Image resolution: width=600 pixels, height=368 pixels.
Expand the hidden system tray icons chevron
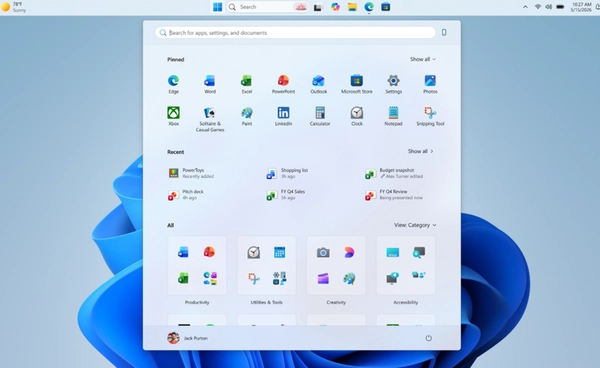[x=525, y=7]
